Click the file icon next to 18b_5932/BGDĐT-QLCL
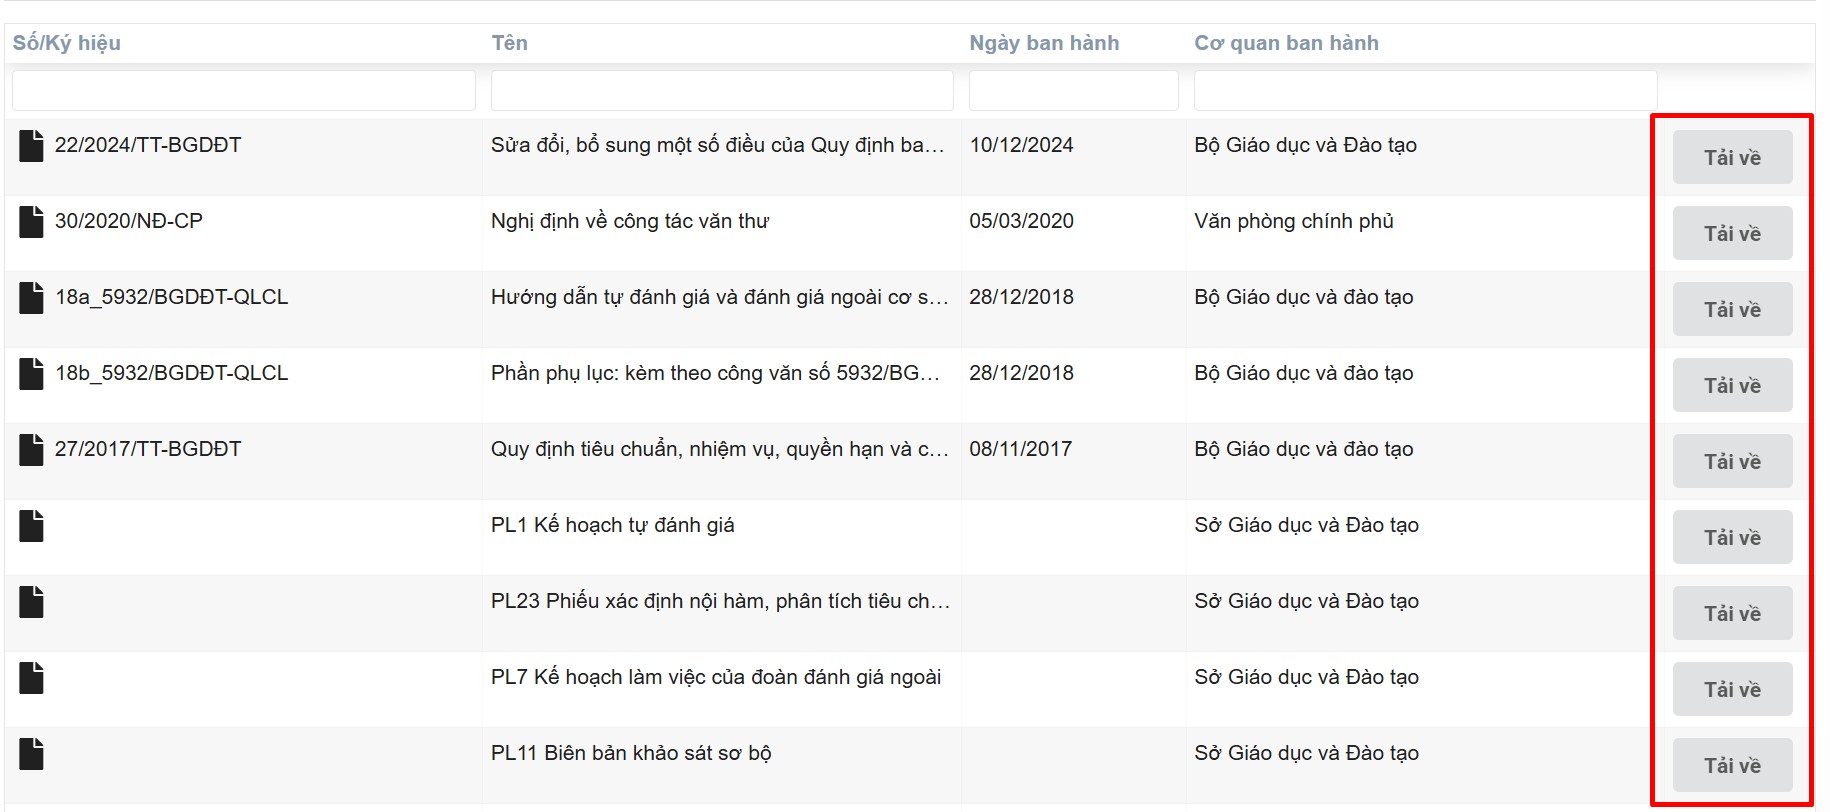Screen dimensions: 1830x812 pyautogui.click(x=32, y=374)
